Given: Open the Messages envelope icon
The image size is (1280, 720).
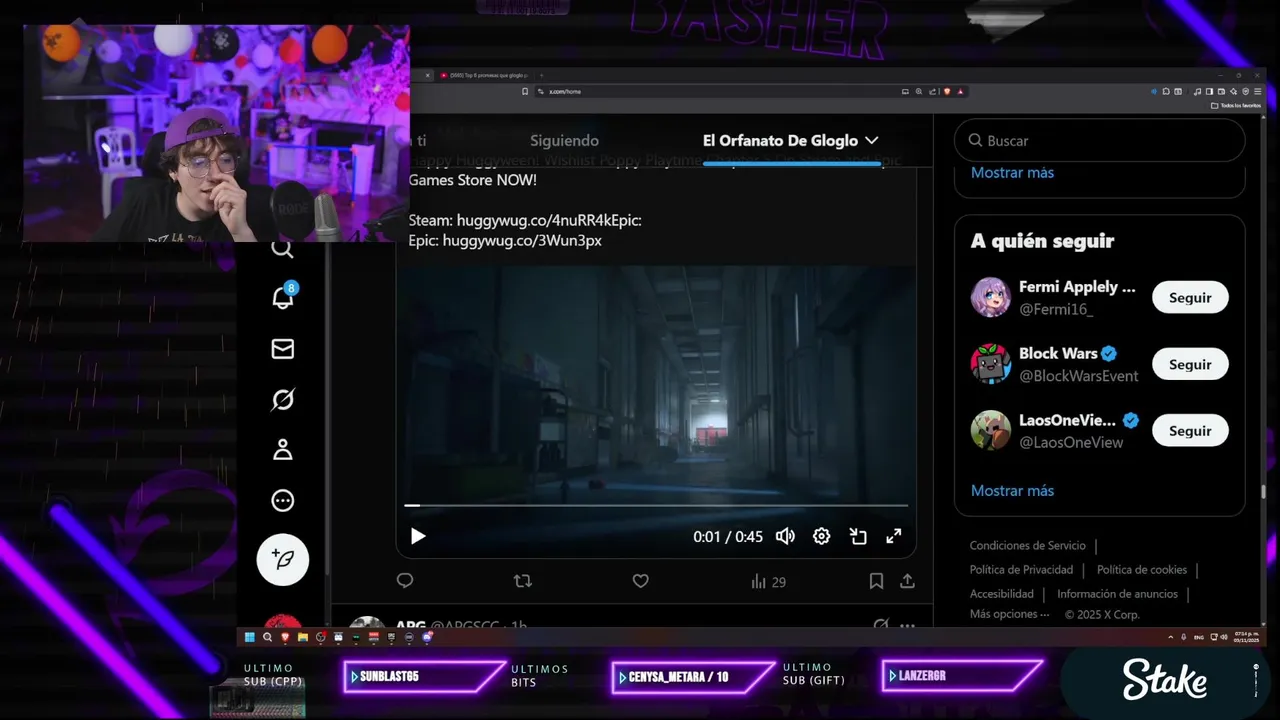Looking at the screenshot, I should click(283, 349).
